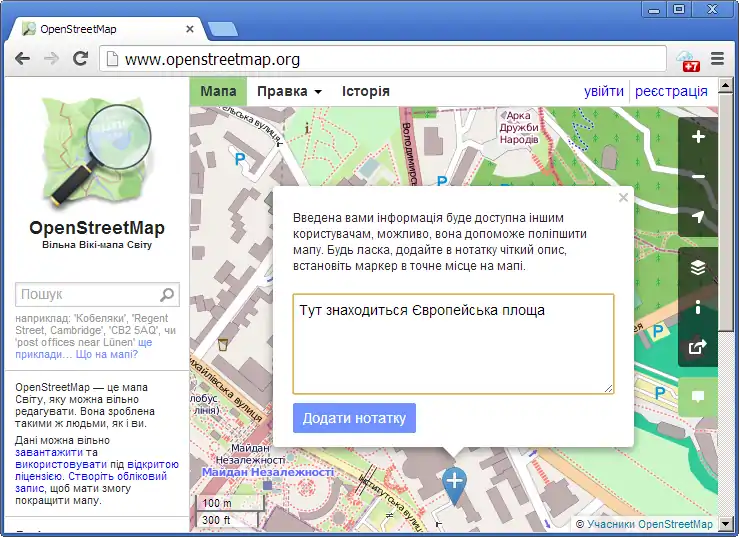Click the show my location arrow icon
The height and width of the screenshot is (537, 739).
coord(698,217)
